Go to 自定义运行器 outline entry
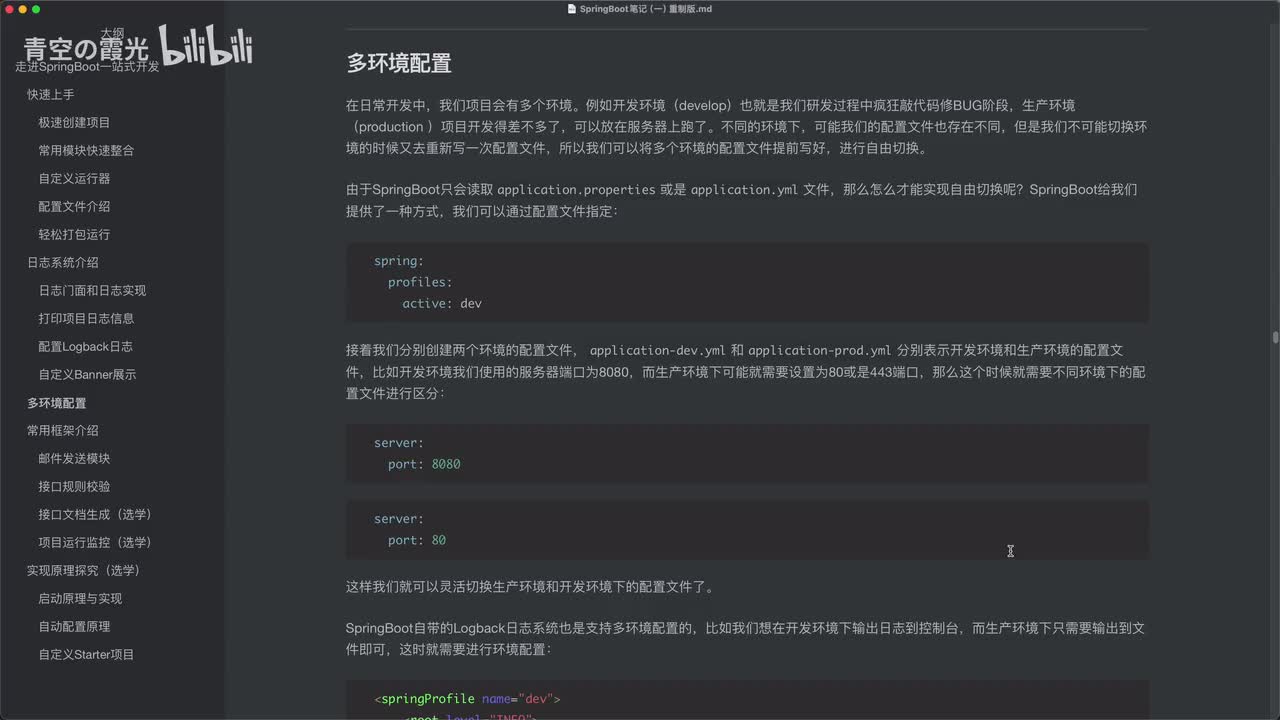The image size is (1280, 720). coord(74,178)
